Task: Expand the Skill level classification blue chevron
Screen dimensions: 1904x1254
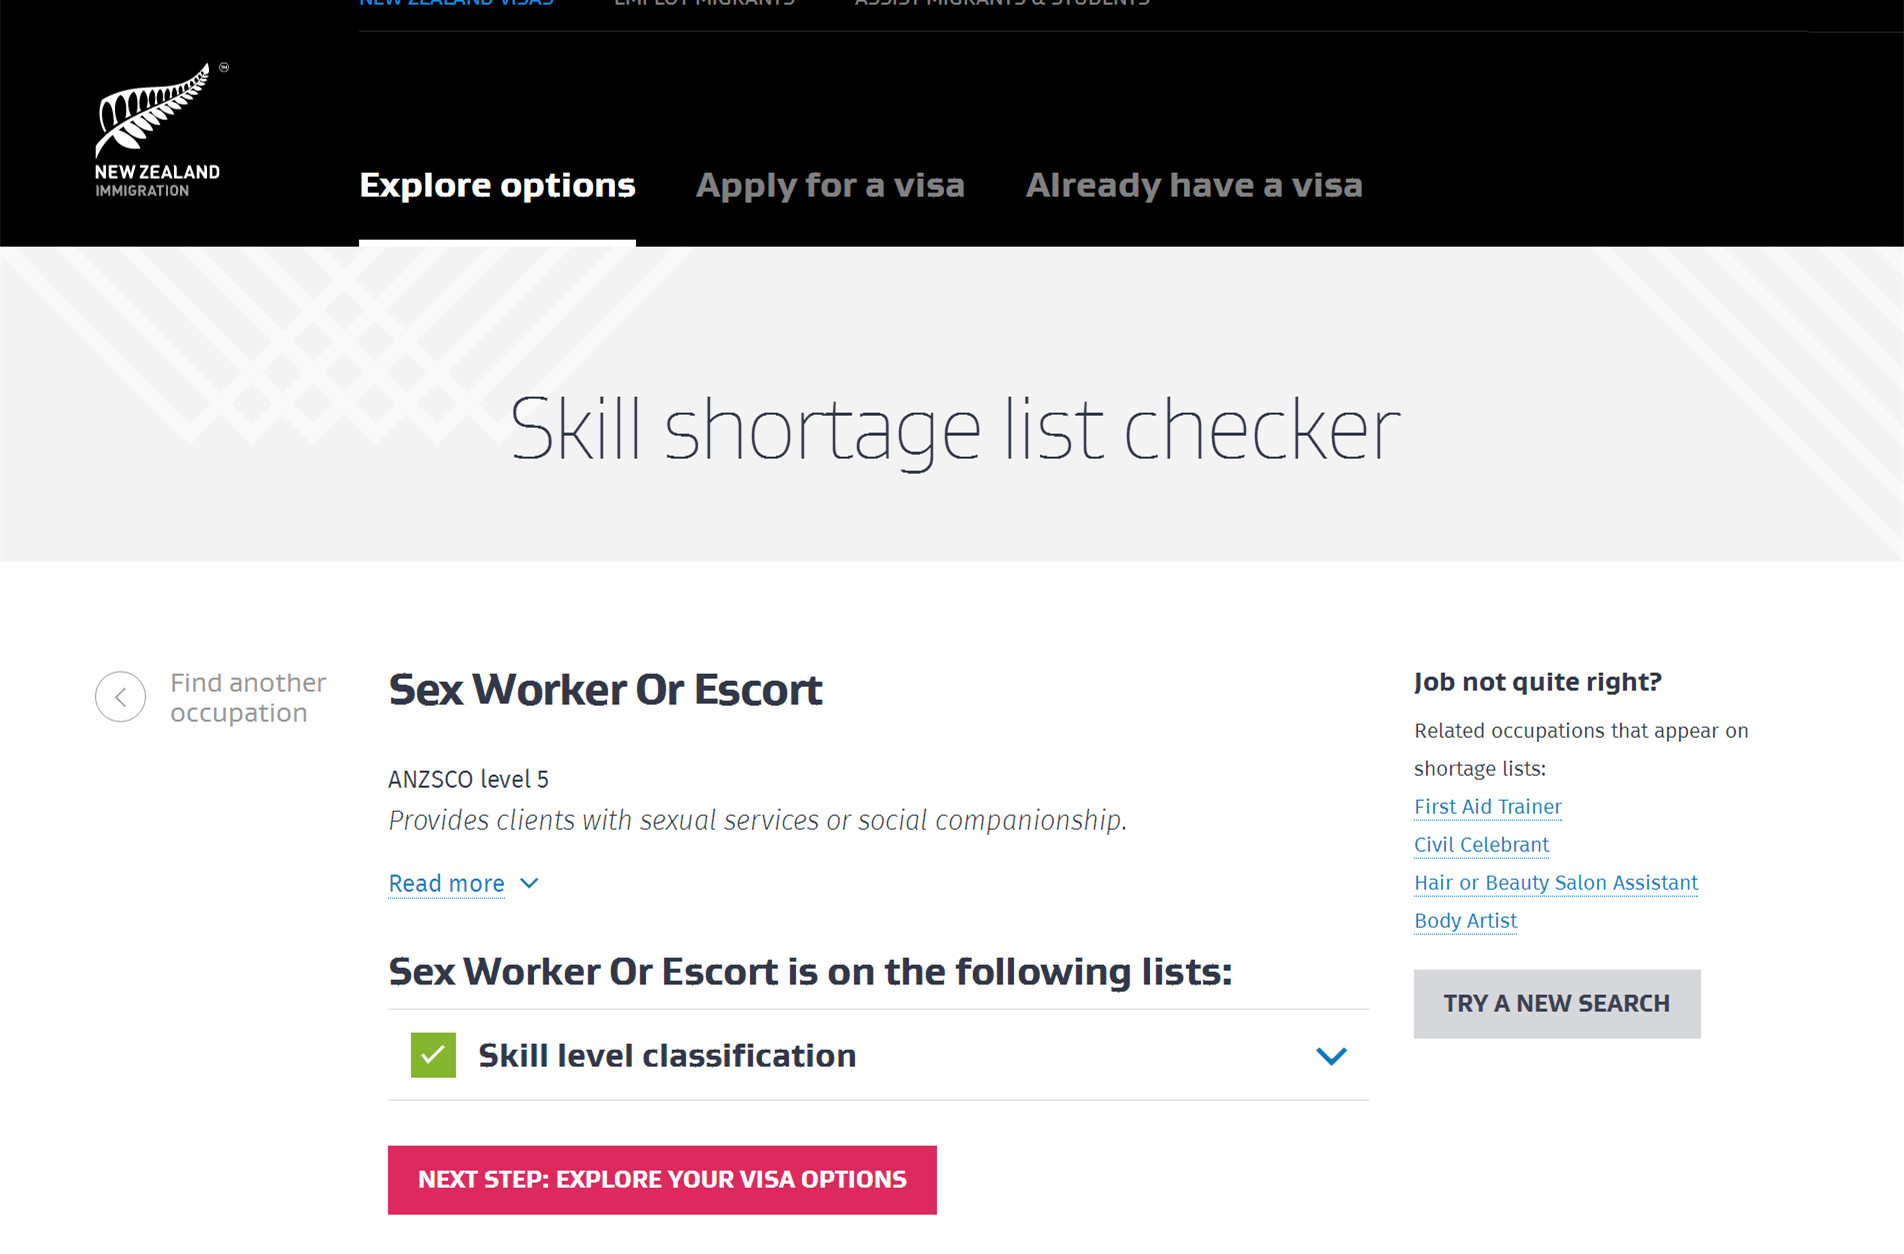Action: 1331,1056
